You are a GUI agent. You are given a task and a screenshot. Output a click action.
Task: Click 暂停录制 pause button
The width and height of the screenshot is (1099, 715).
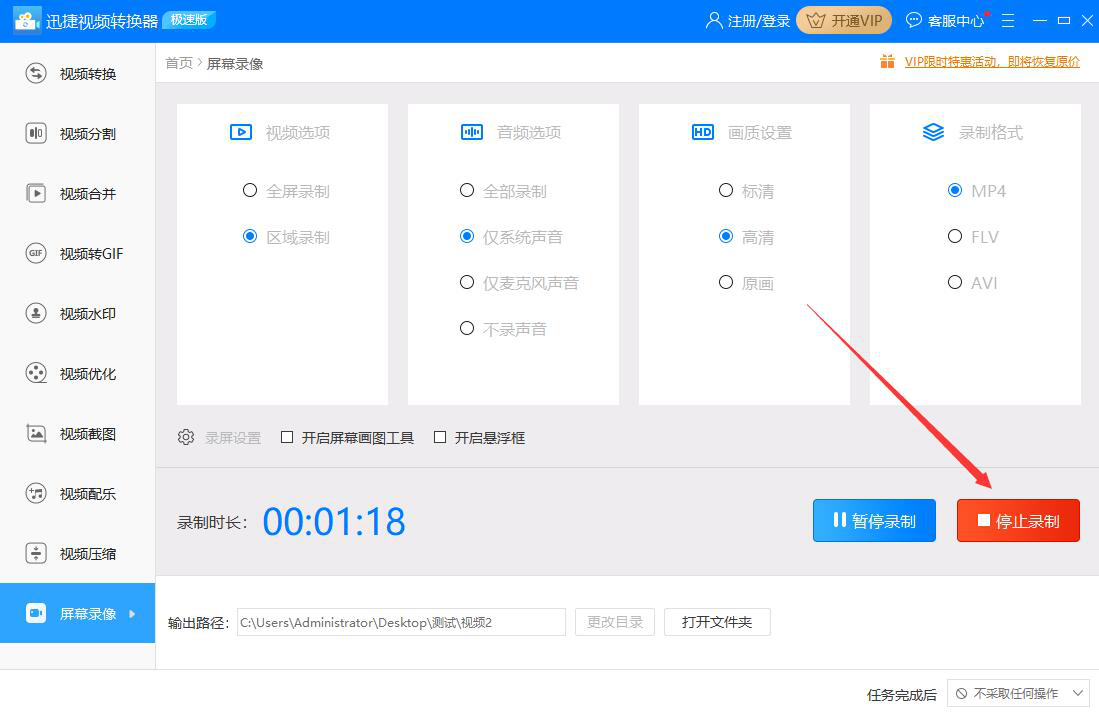[x=874, y=520]
